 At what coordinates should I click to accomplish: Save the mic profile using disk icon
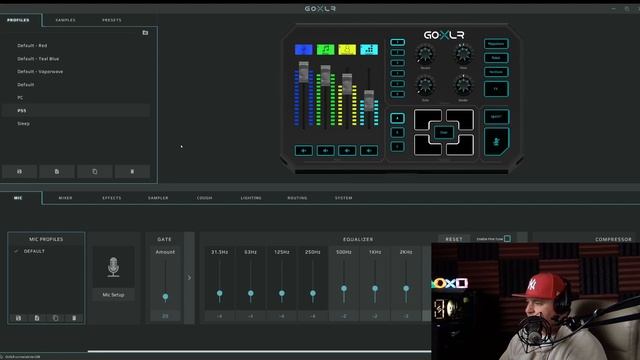click(18, 318)
